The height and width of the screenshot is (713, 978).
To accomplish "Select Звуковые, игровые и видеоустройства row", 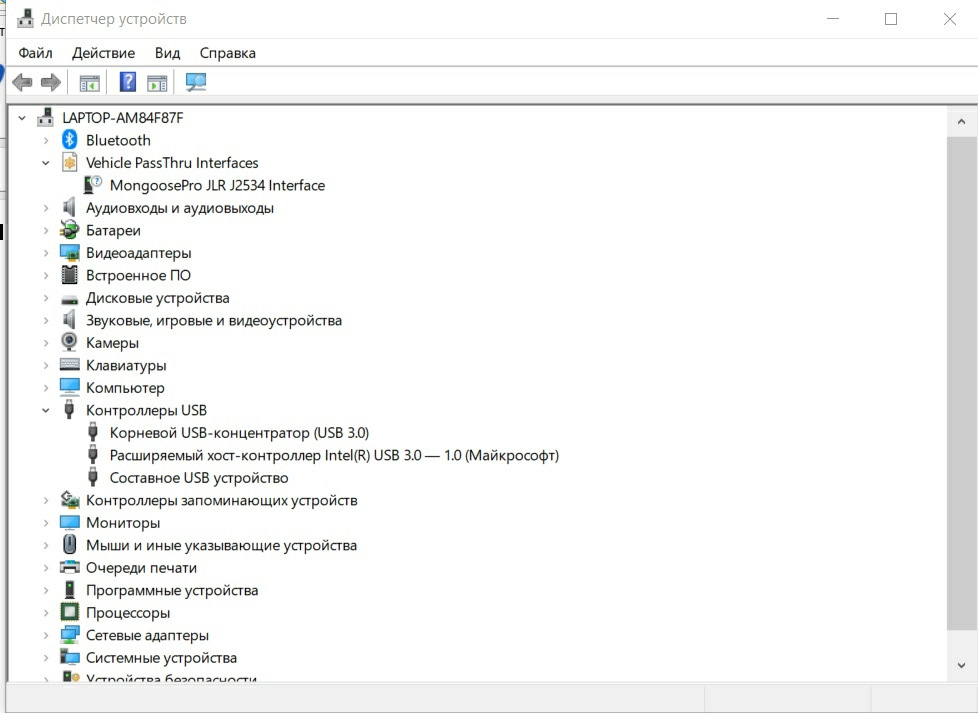I will click(x=214, y=320).
